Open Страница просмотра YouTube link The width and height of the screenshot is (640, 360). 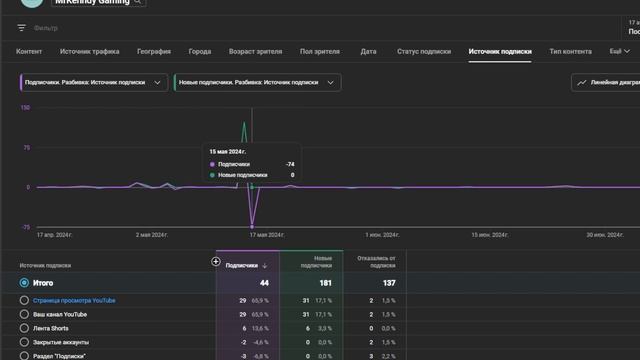click(74, 300)
